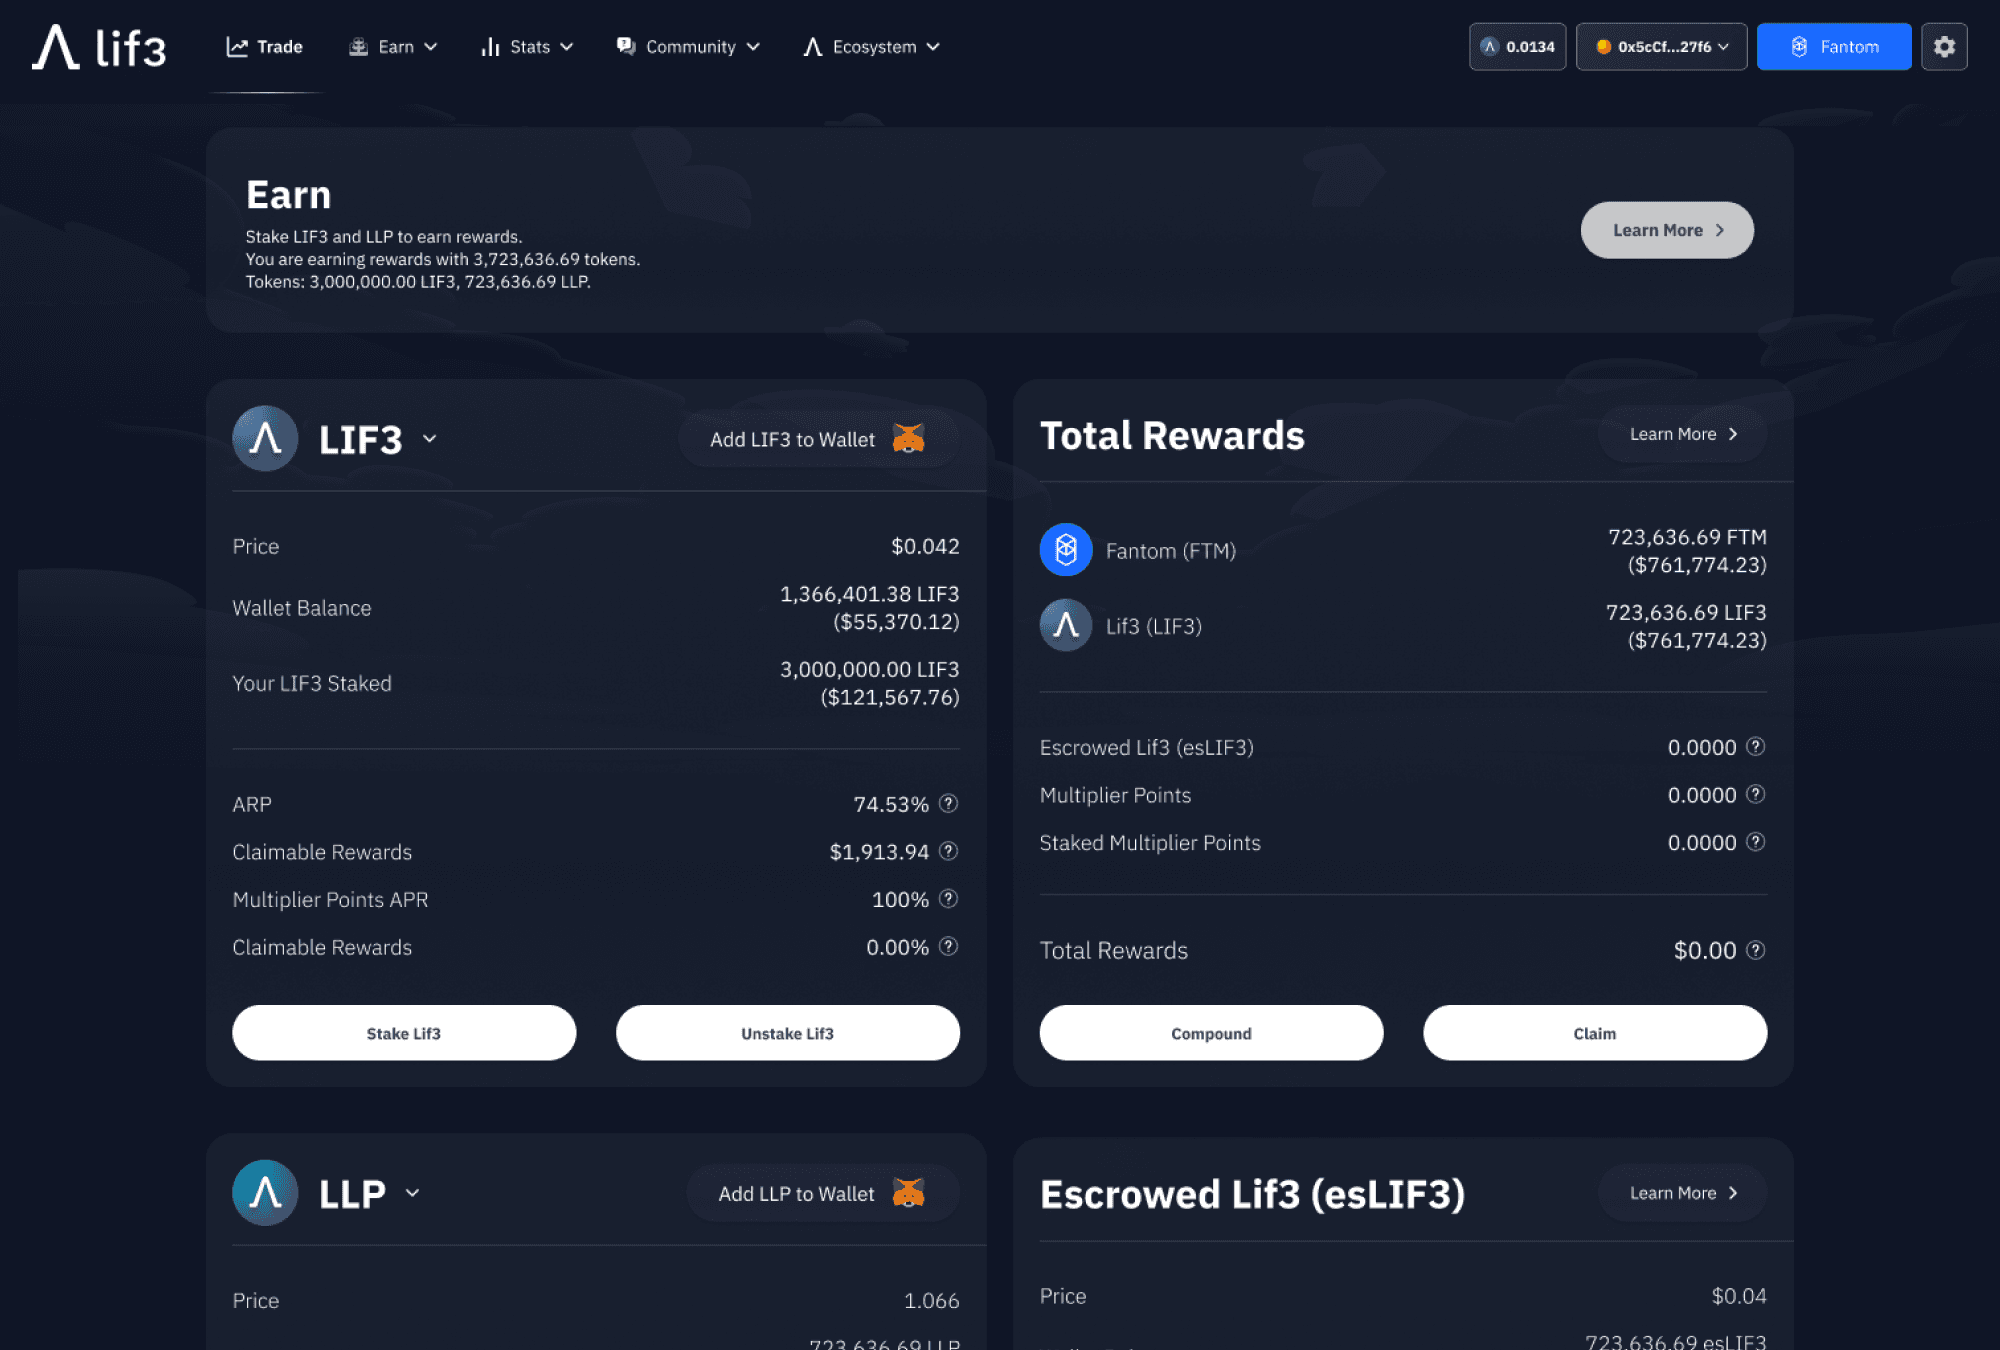The width and height of the screenshot is (2000, 1350).
Task: Expand the Community dropdown chevron
Action: pyautogui.click(x=753, y=47)
